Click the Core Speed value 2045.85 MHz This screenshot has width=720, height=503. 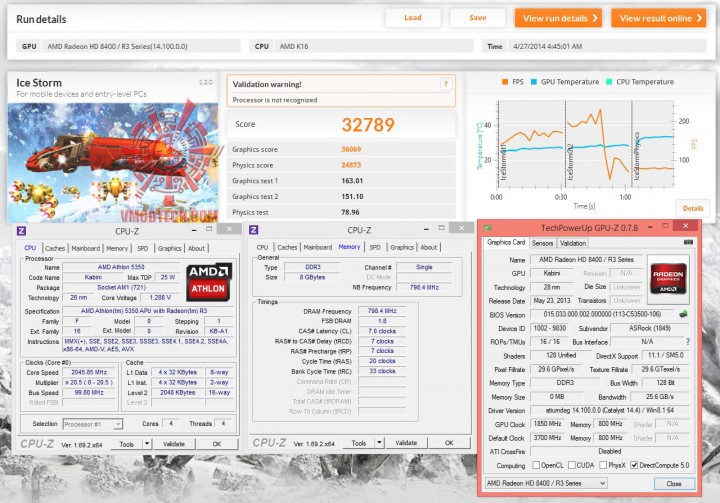89,373
